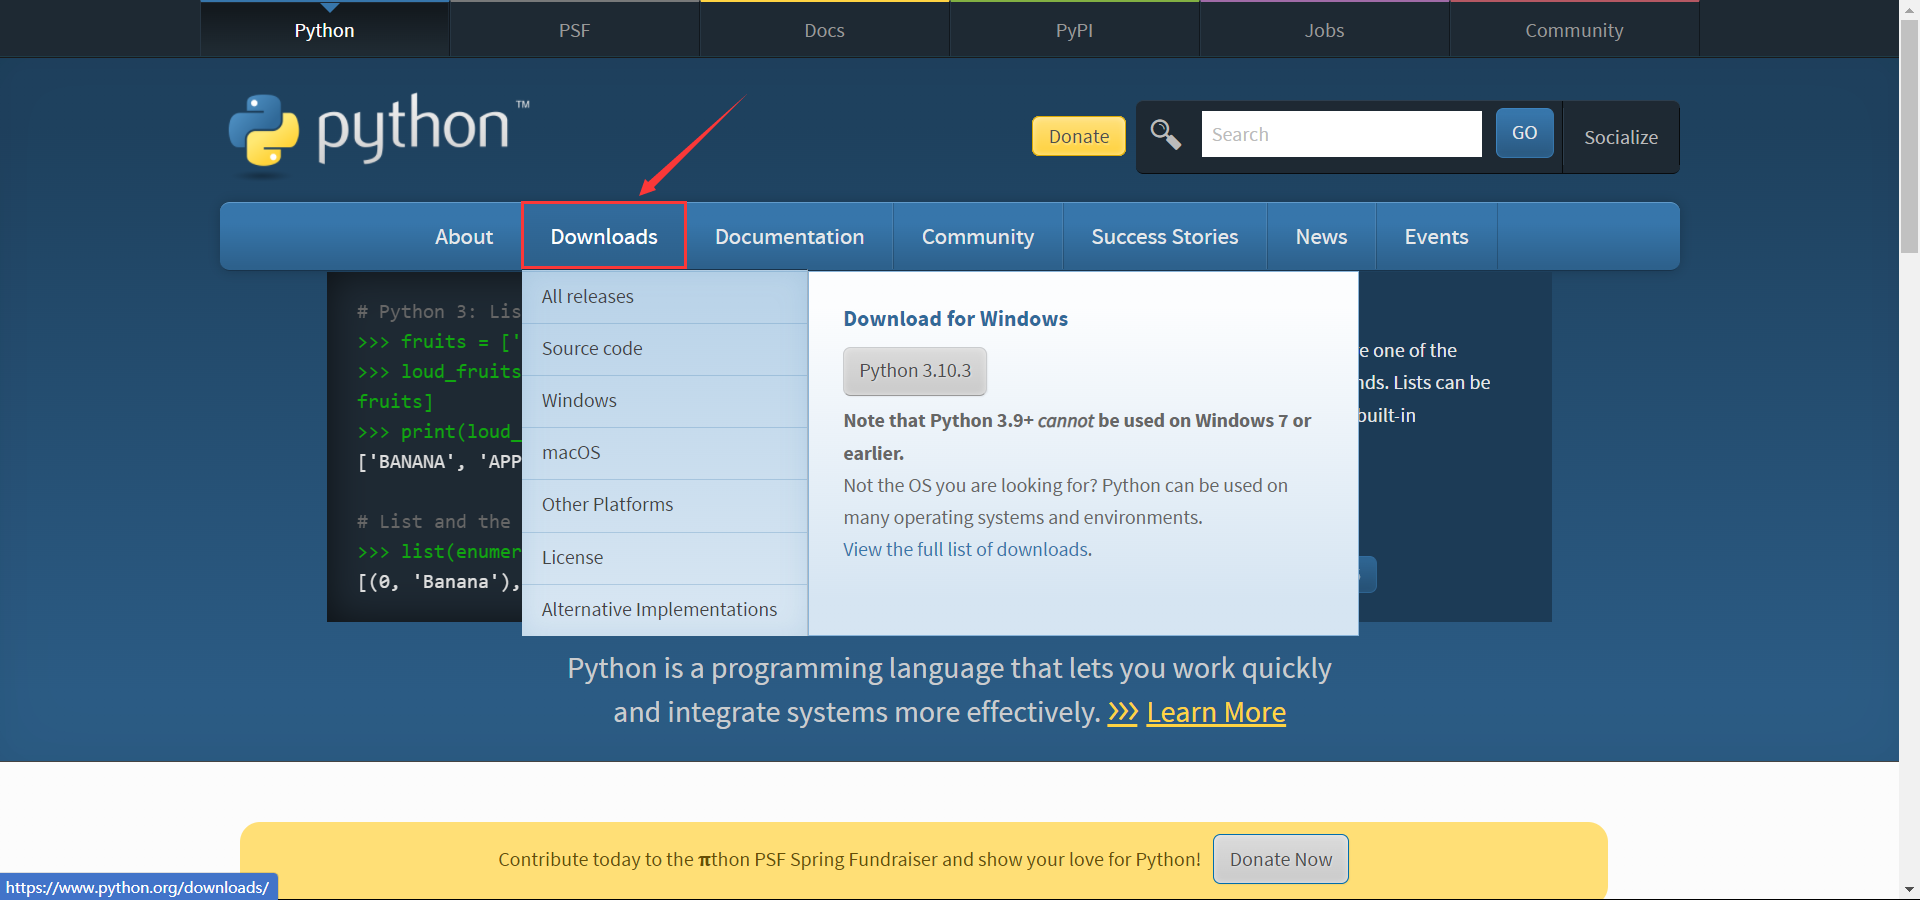Open the PSF top tab
1920x900 pixels.
coord(574,30)
